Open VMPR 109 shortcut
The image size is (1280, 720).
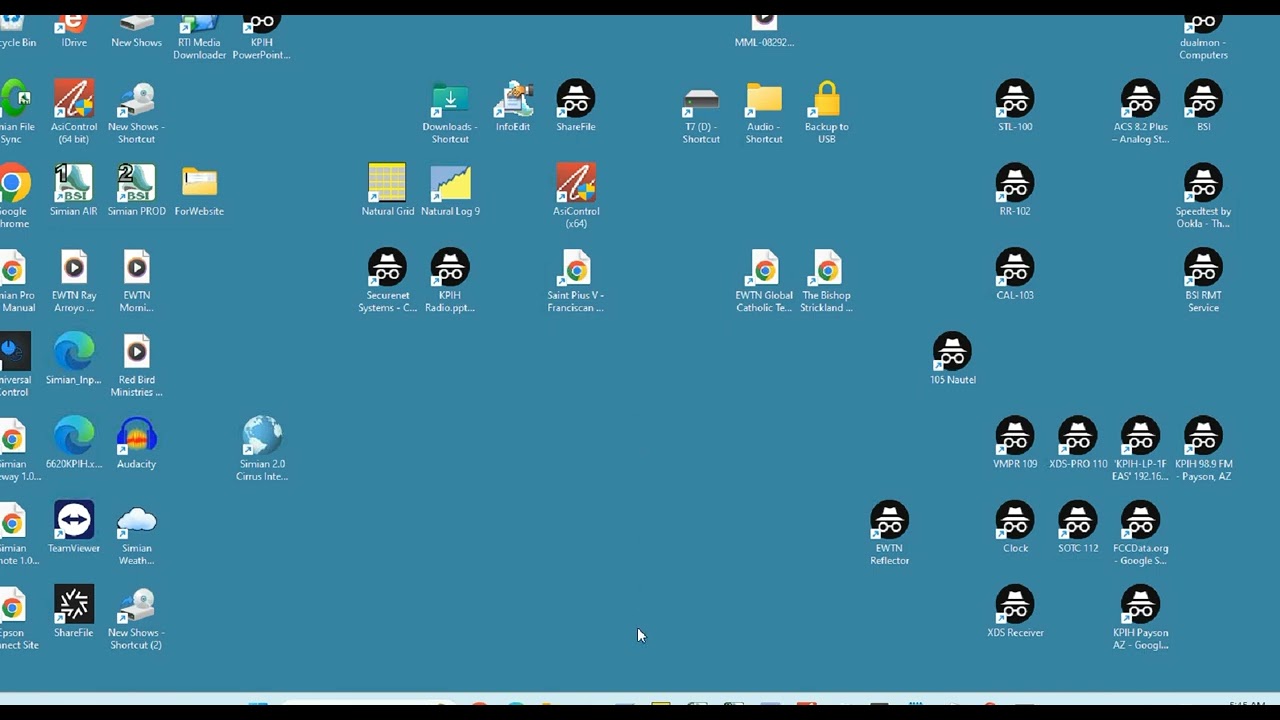tap(1015, 443)
